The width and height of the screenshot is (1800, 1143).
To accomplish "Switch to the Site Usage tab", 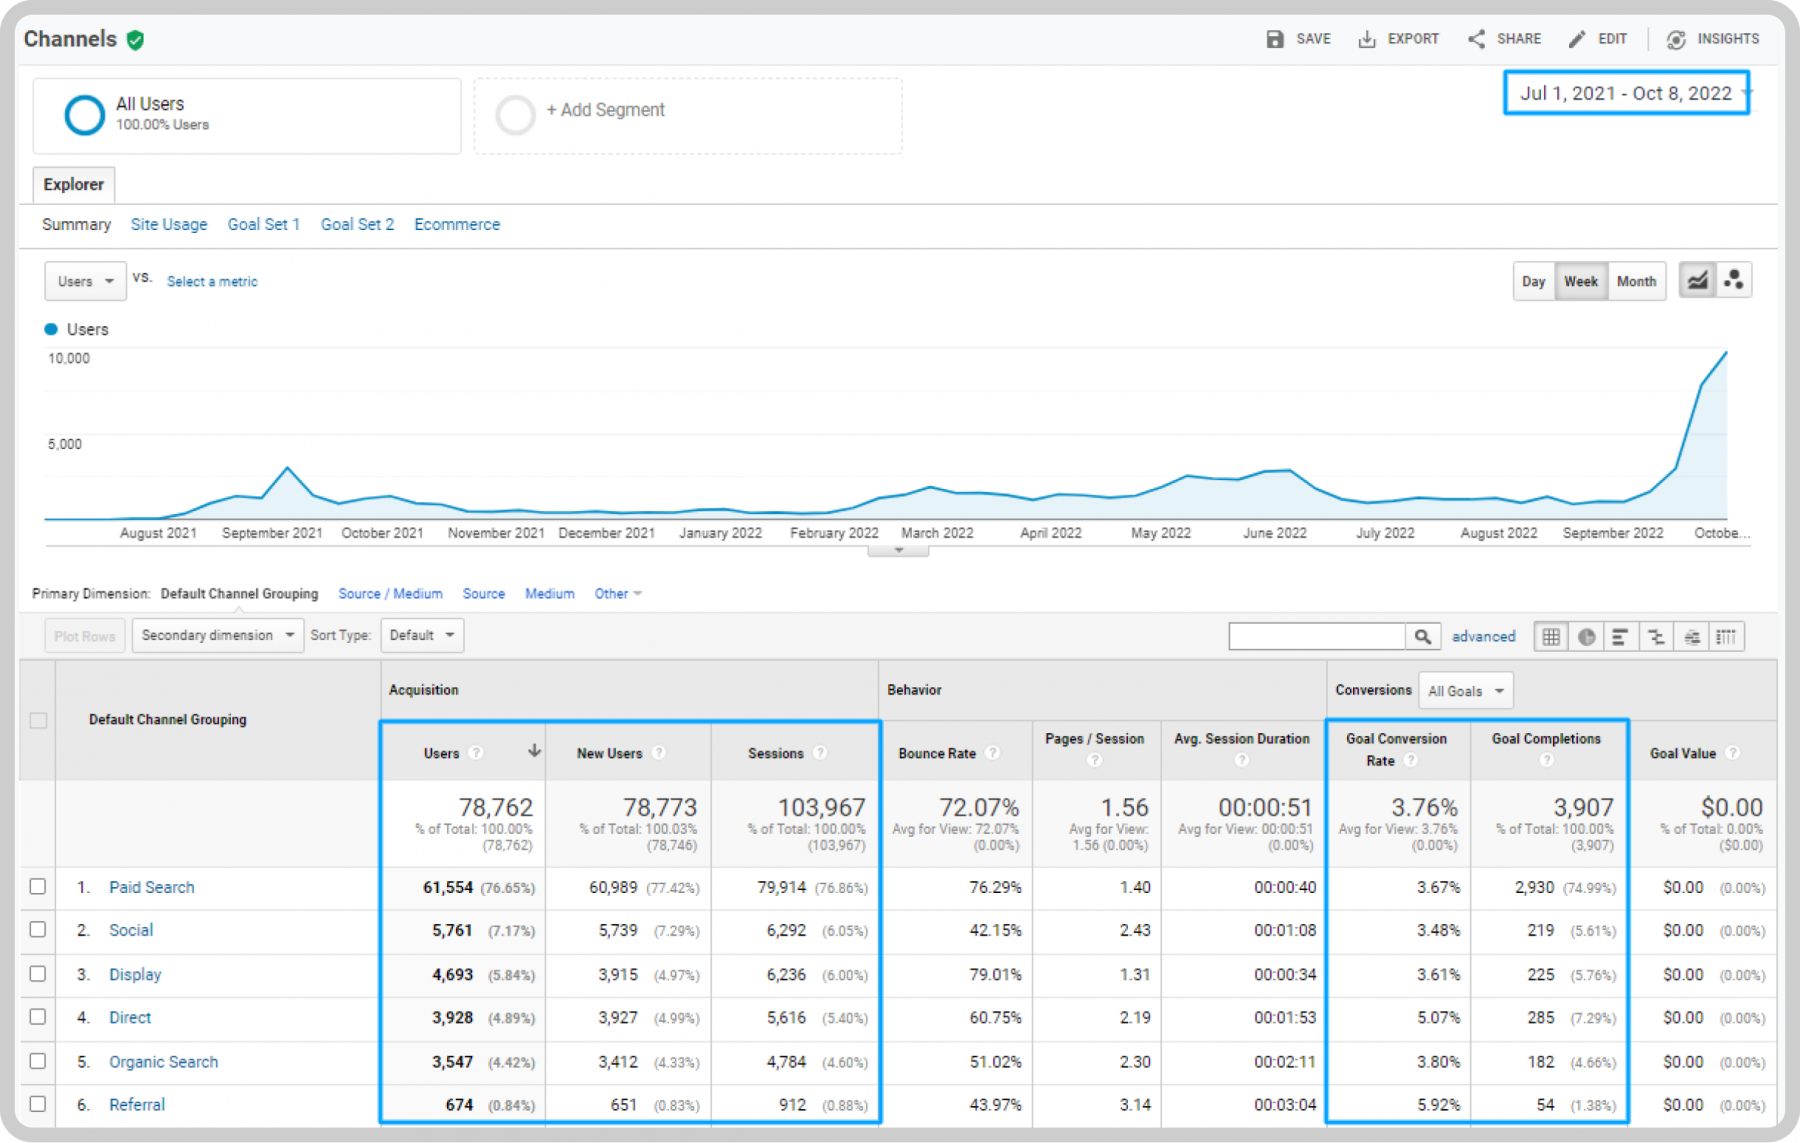I will [169, 224].
